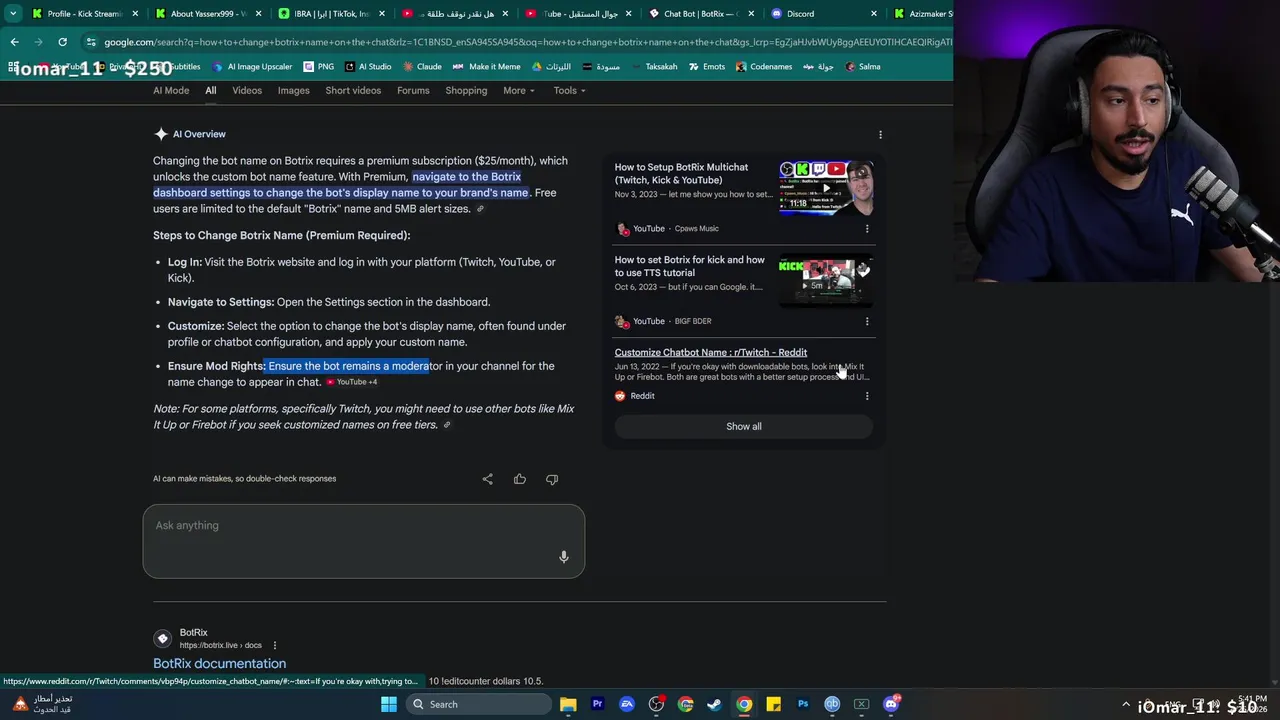Open OBS Studio from taskbar
The height and width of the screenshot is (720, 1280).
(x=656, y=704)
